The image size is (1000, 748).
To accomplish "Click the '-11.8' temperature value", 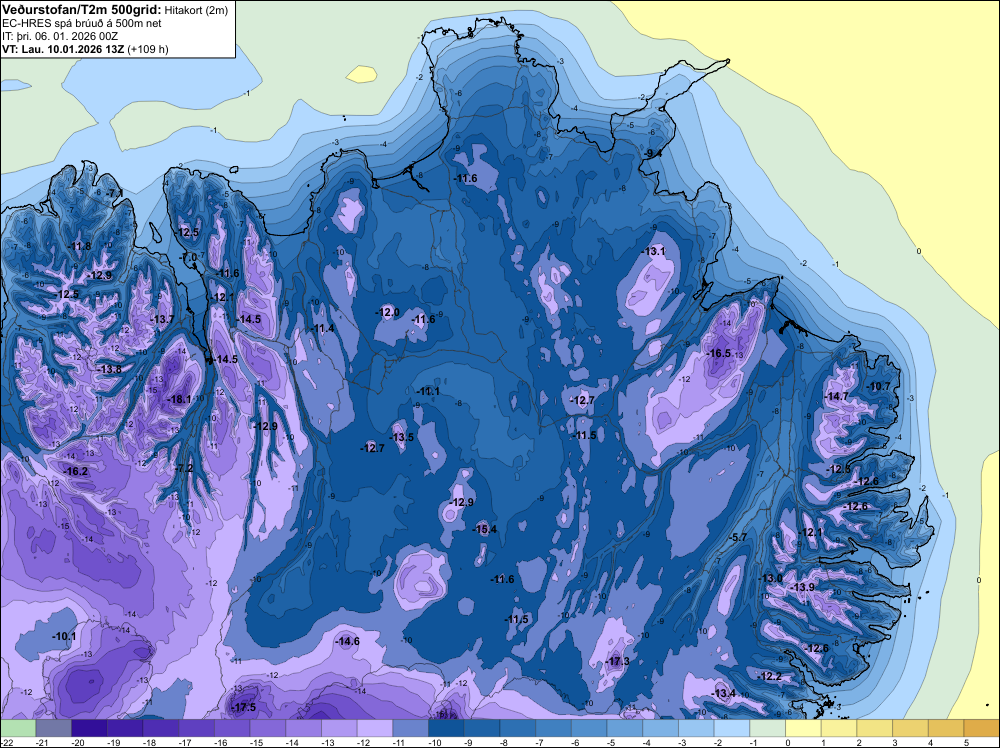I will 79,246.
